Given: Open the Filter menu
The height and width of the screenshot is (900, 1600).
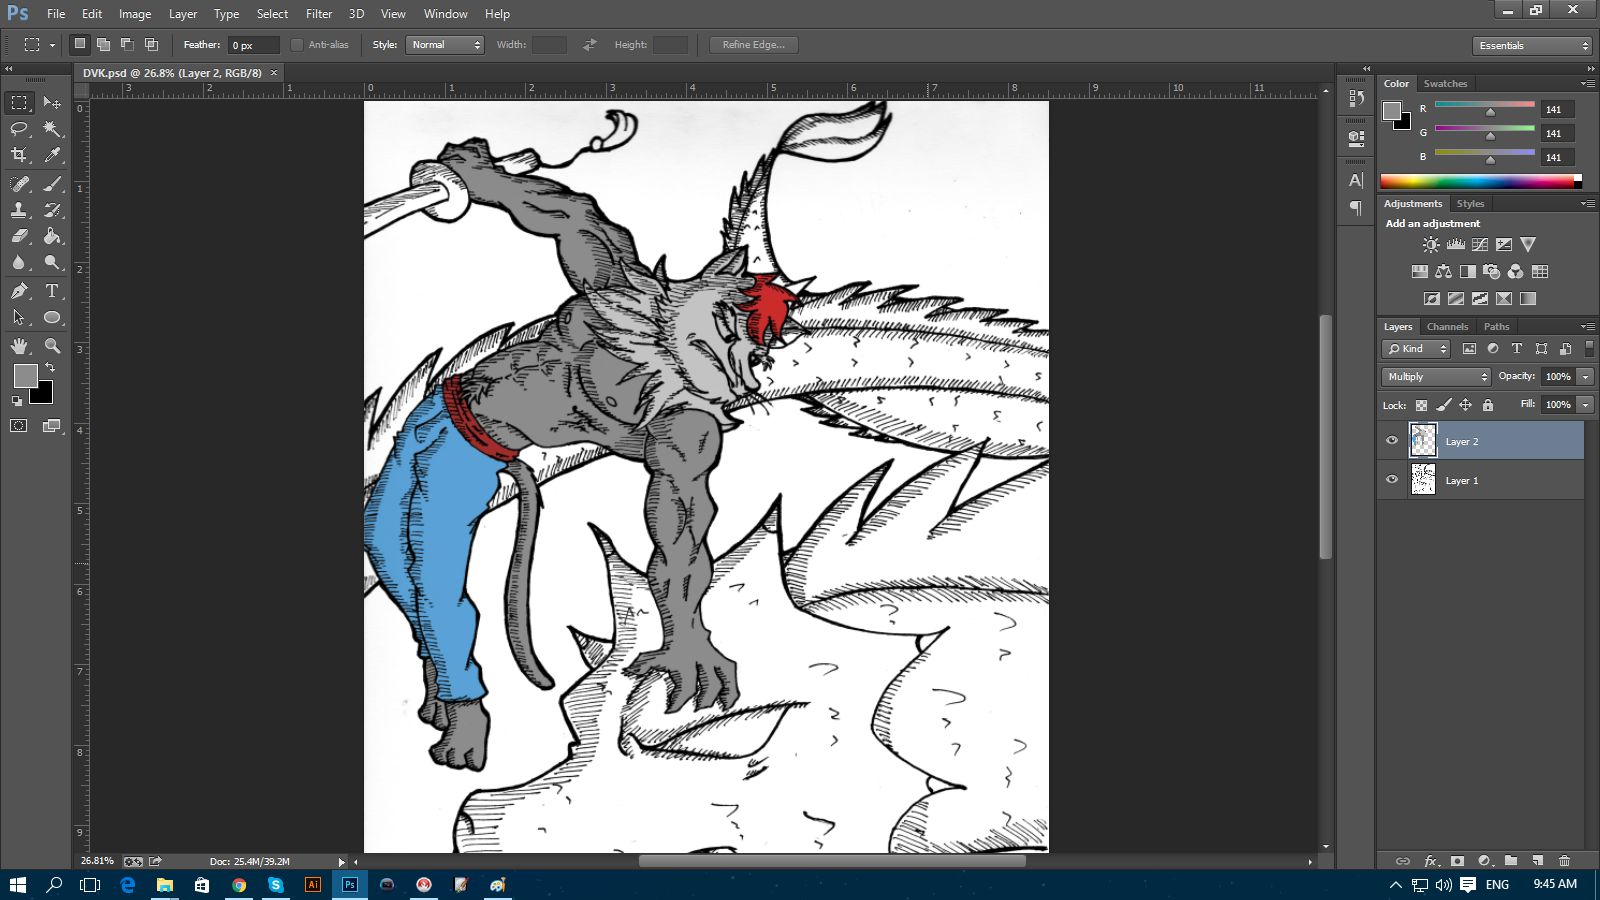Looking at the screenshot, I should [x=319, y=14].
